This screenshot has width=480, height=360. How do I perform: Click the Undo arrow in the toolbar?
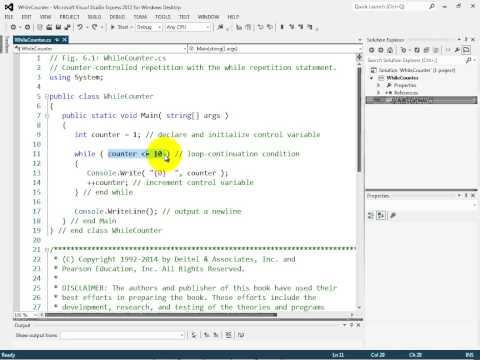pos(80,27)
